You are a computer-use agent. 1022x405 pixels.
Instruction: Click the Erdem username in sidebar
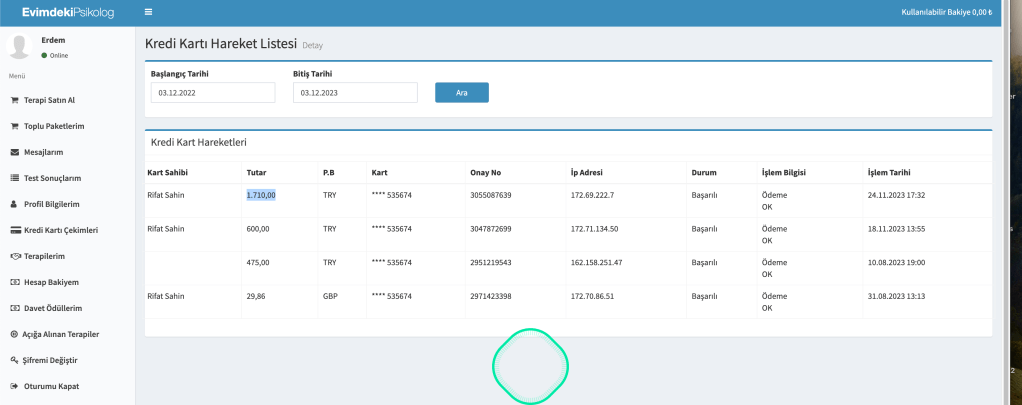(53, 40)
